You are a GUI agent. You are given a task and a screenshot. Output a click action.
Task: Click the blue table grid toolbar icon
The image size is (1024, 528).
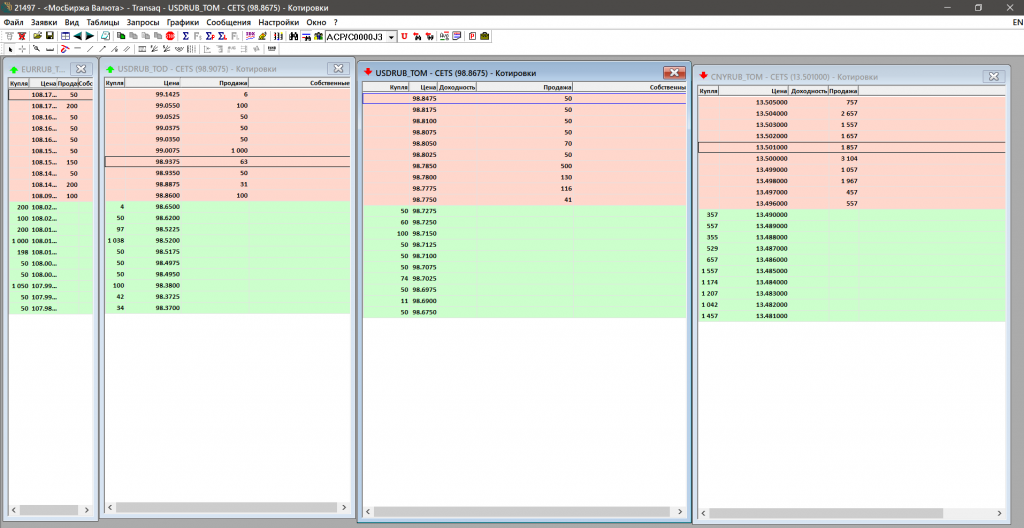(x=65, y=36)
